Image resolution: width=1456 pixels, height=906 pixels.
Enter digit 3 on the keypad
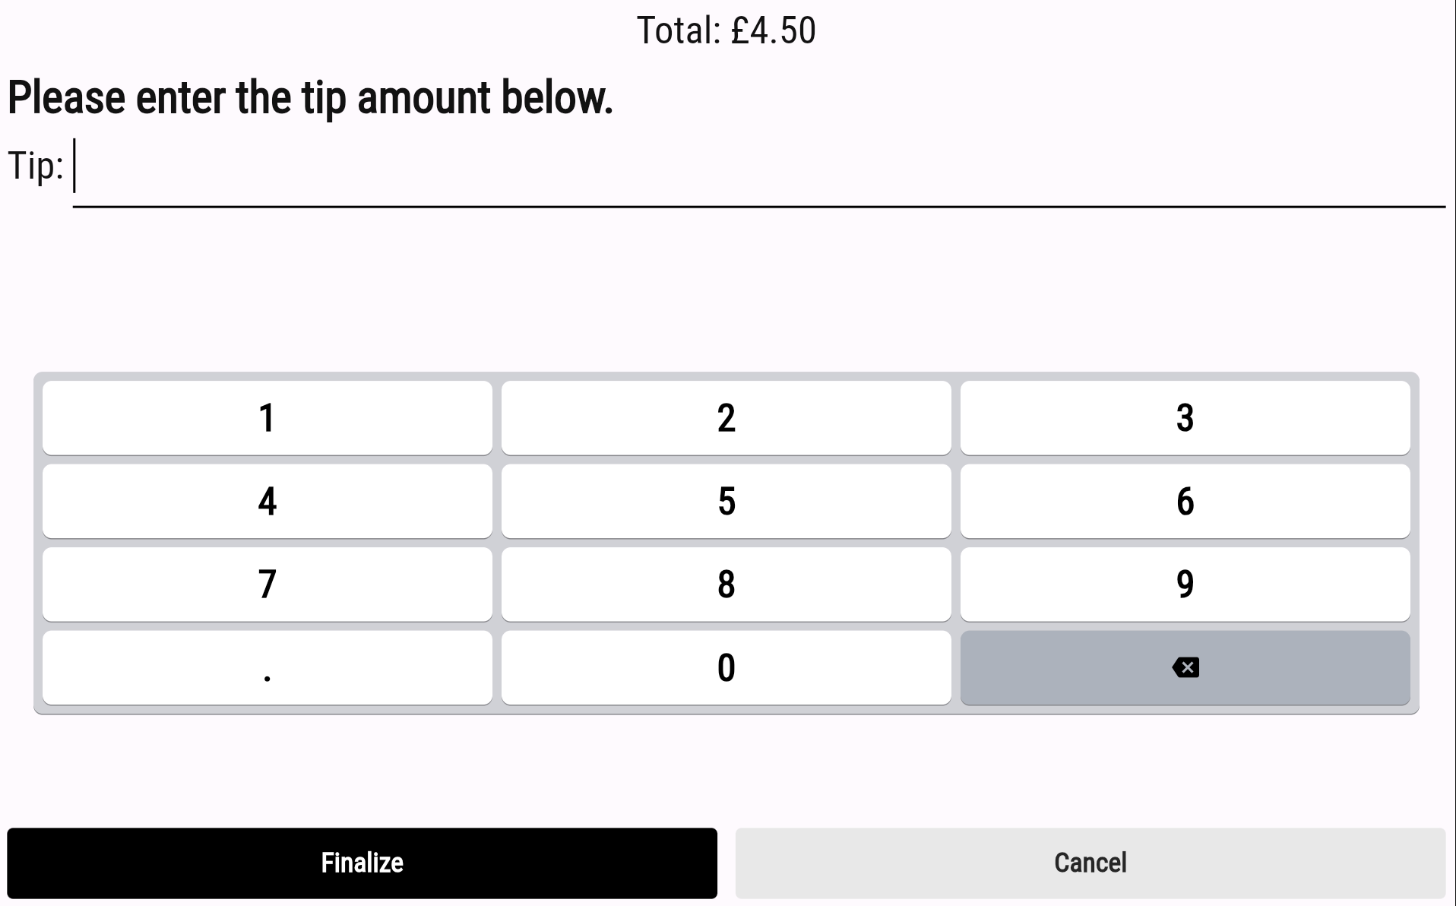1185,418
